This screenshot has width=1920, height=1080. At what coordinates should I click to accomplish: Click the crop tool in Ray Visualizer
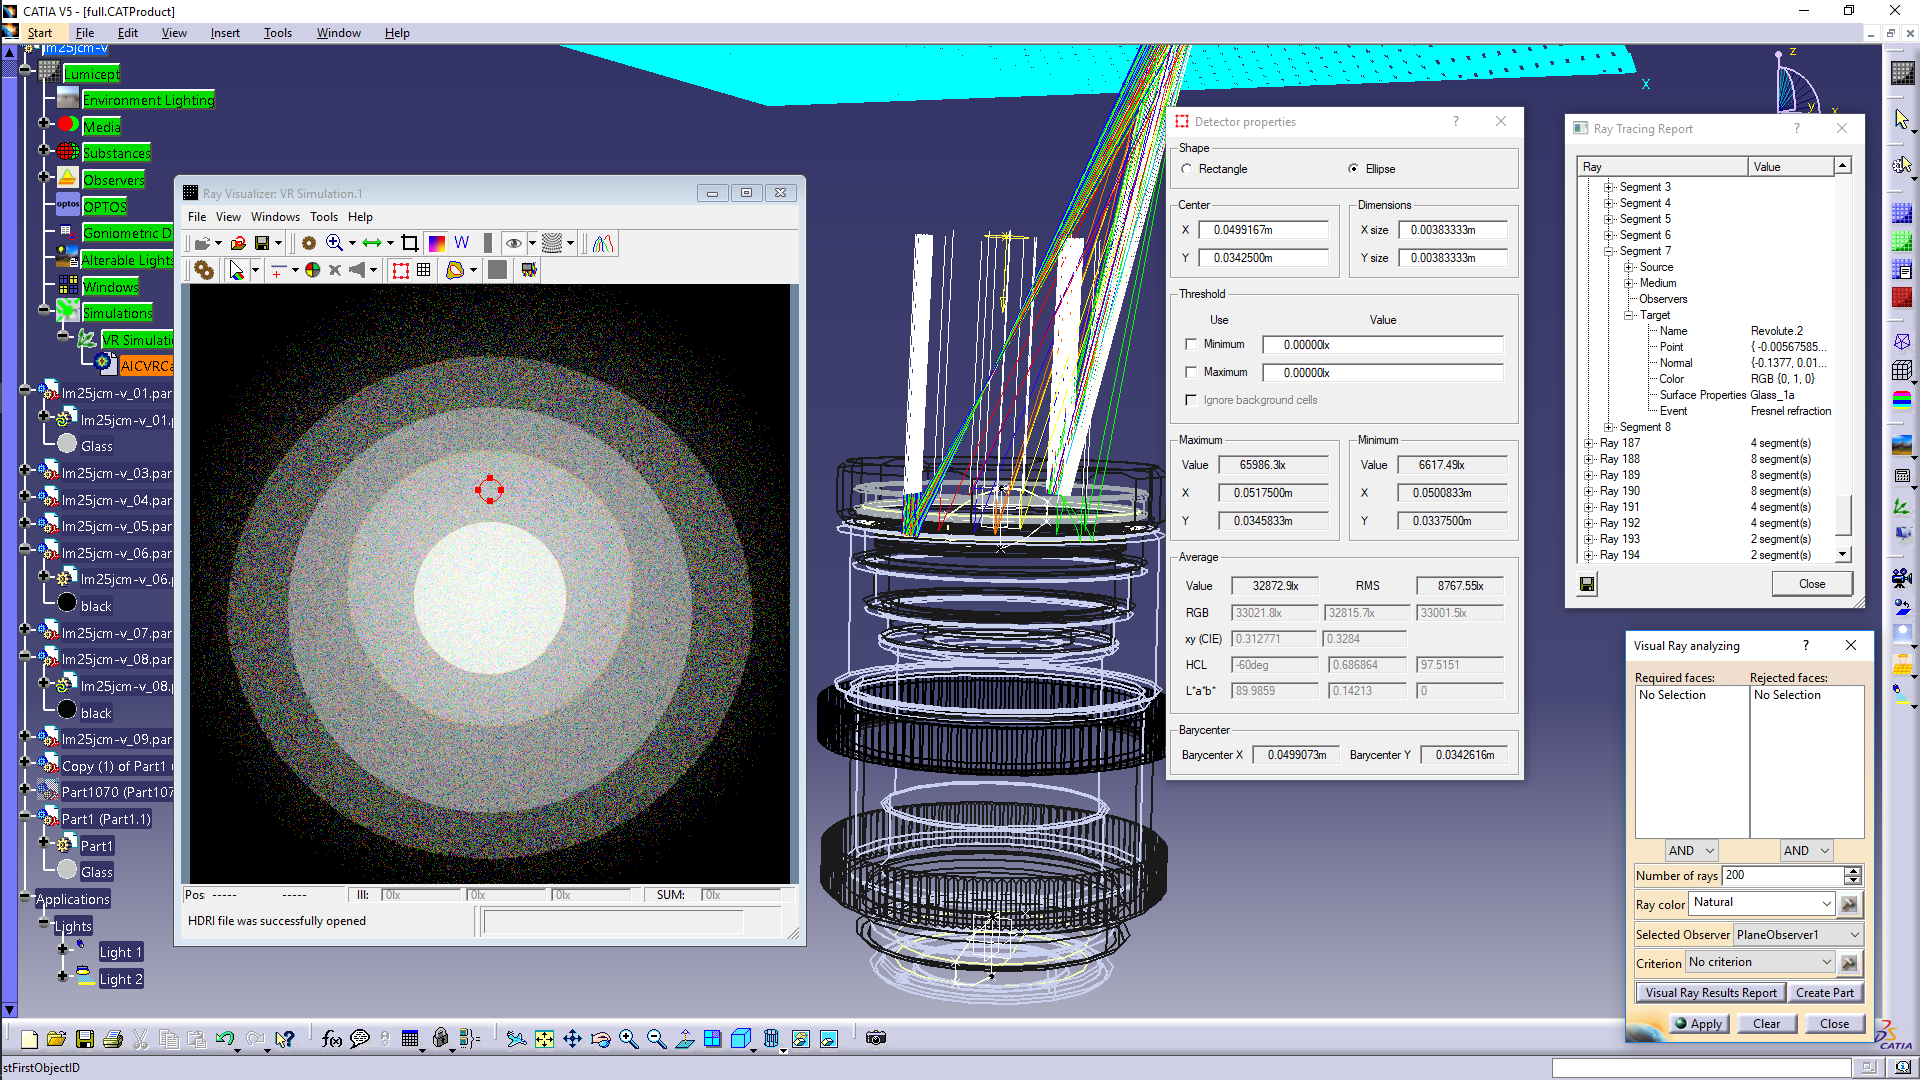[x=409, y=243]
